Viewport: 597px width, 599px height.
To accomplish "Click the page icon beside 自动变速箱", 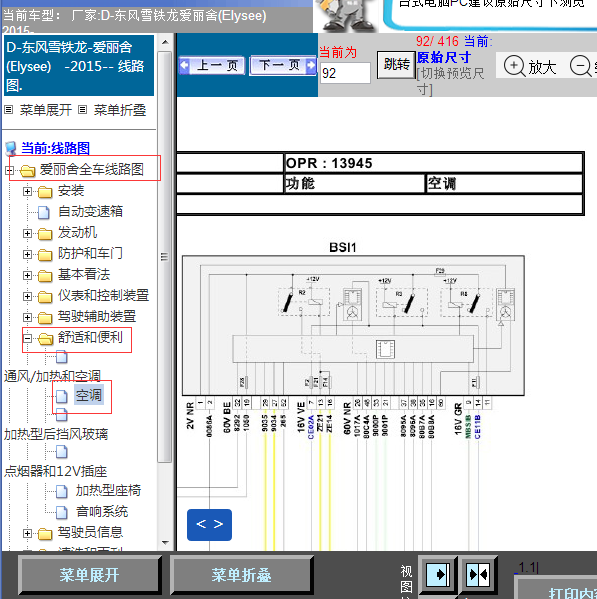I will (x=44, y=212).
